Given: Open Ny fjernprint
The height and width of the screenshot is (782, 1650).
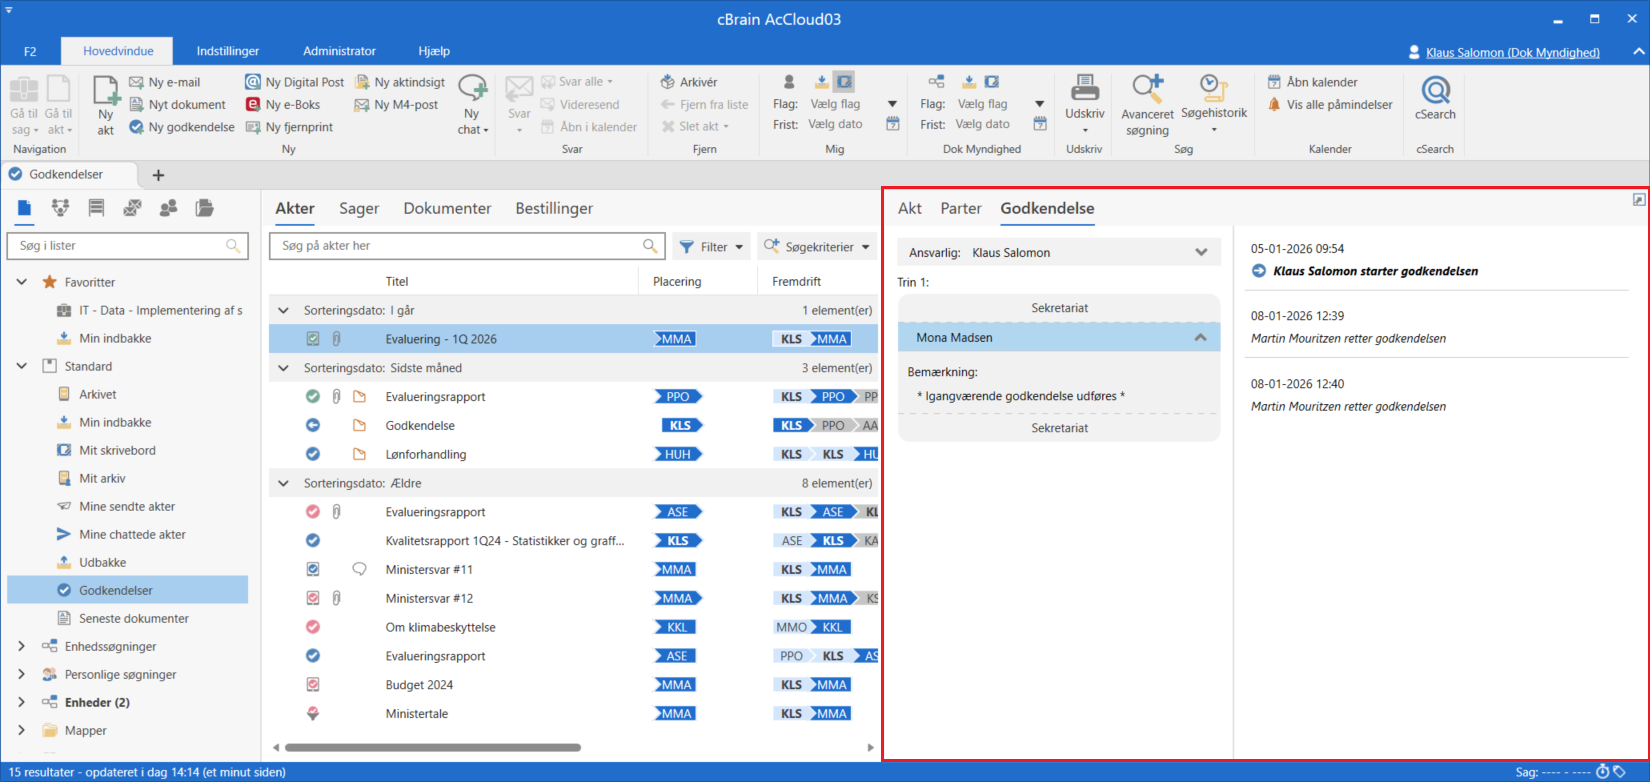Looking at the screenshot, I should [x=290, y=127].
